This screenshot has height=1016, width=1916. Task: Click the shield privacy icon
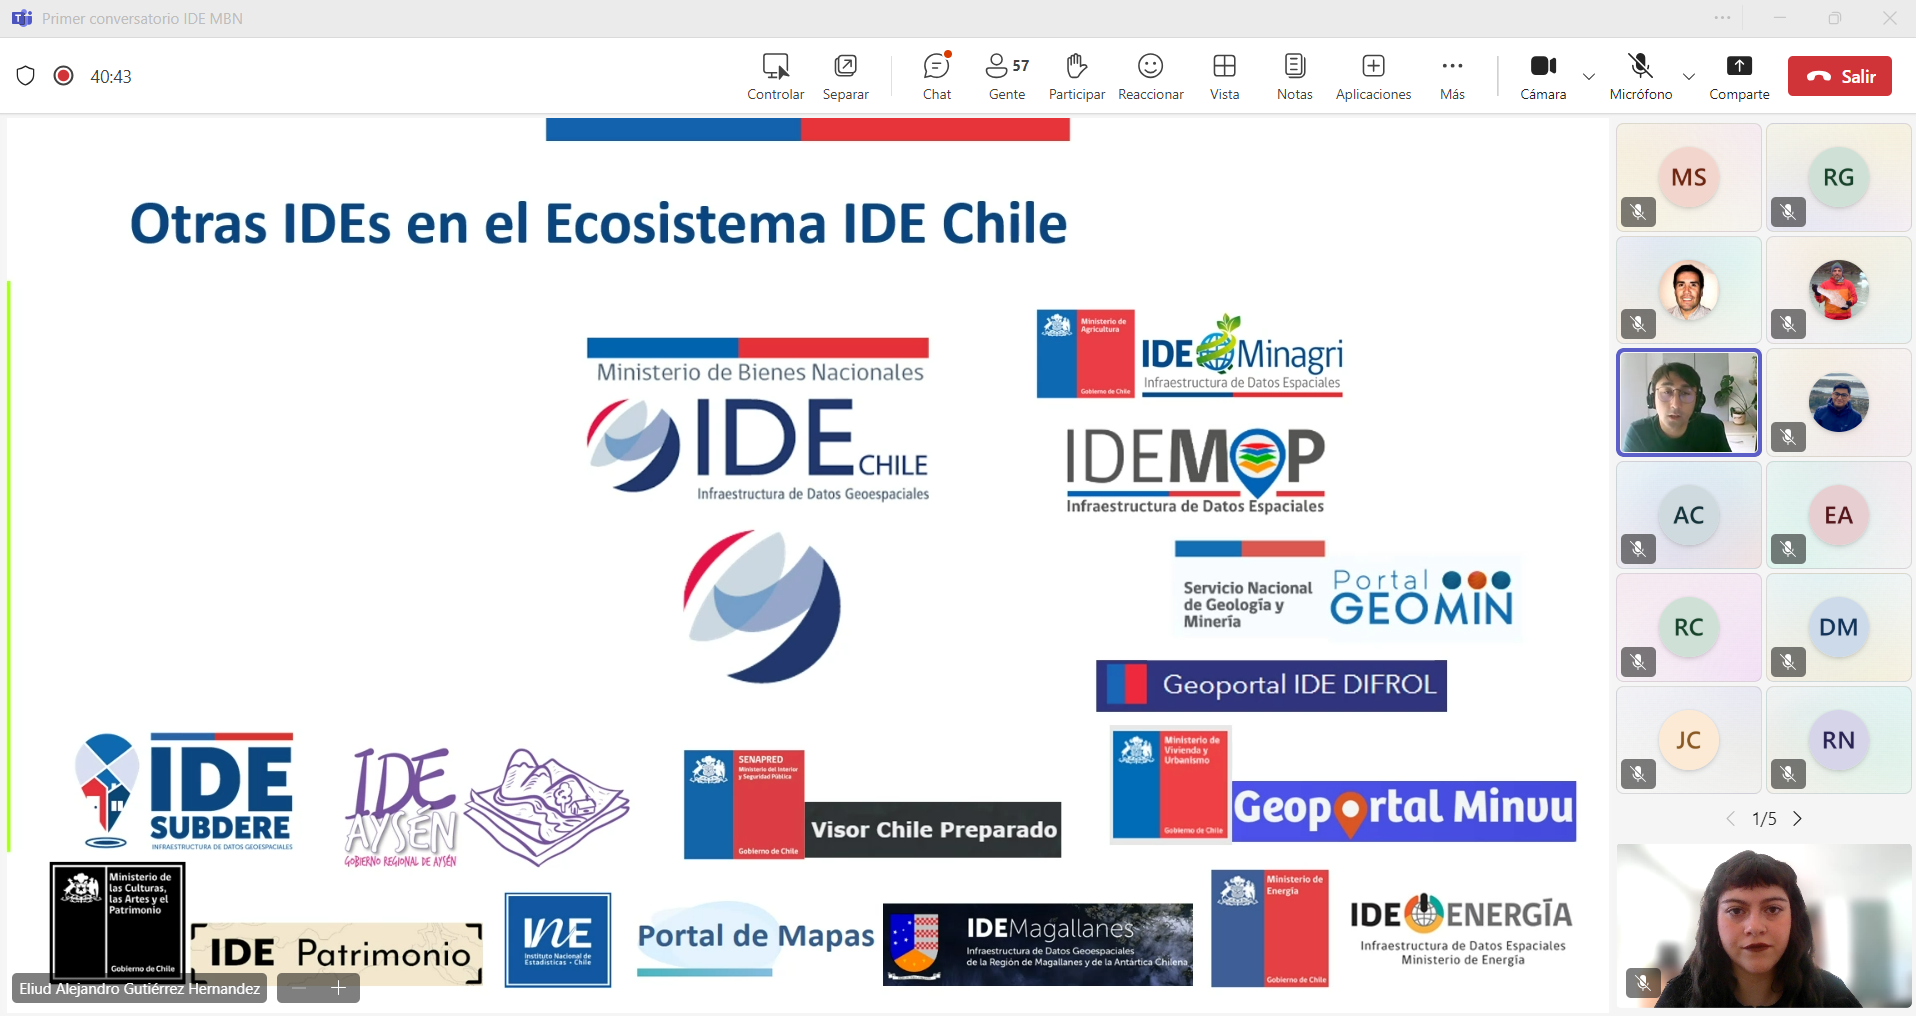tap(26, 76)
